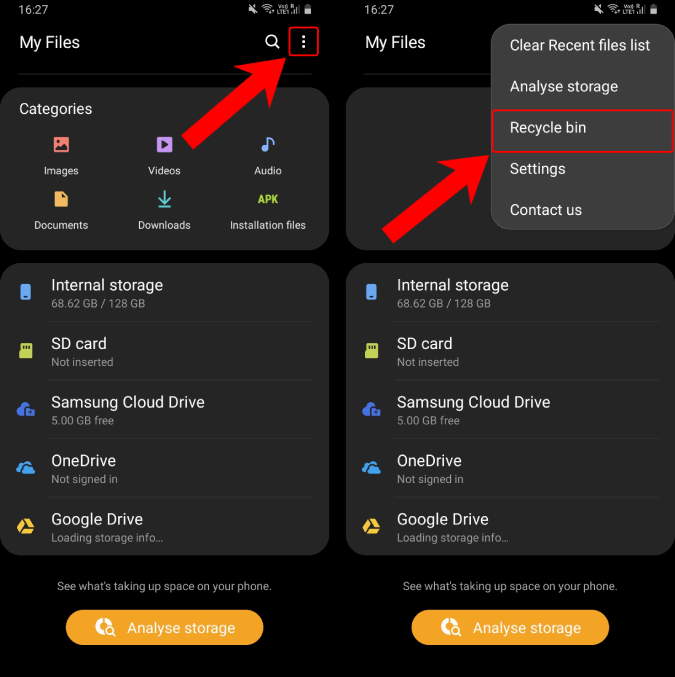Select Contact us menu entry

click(545, 210)
